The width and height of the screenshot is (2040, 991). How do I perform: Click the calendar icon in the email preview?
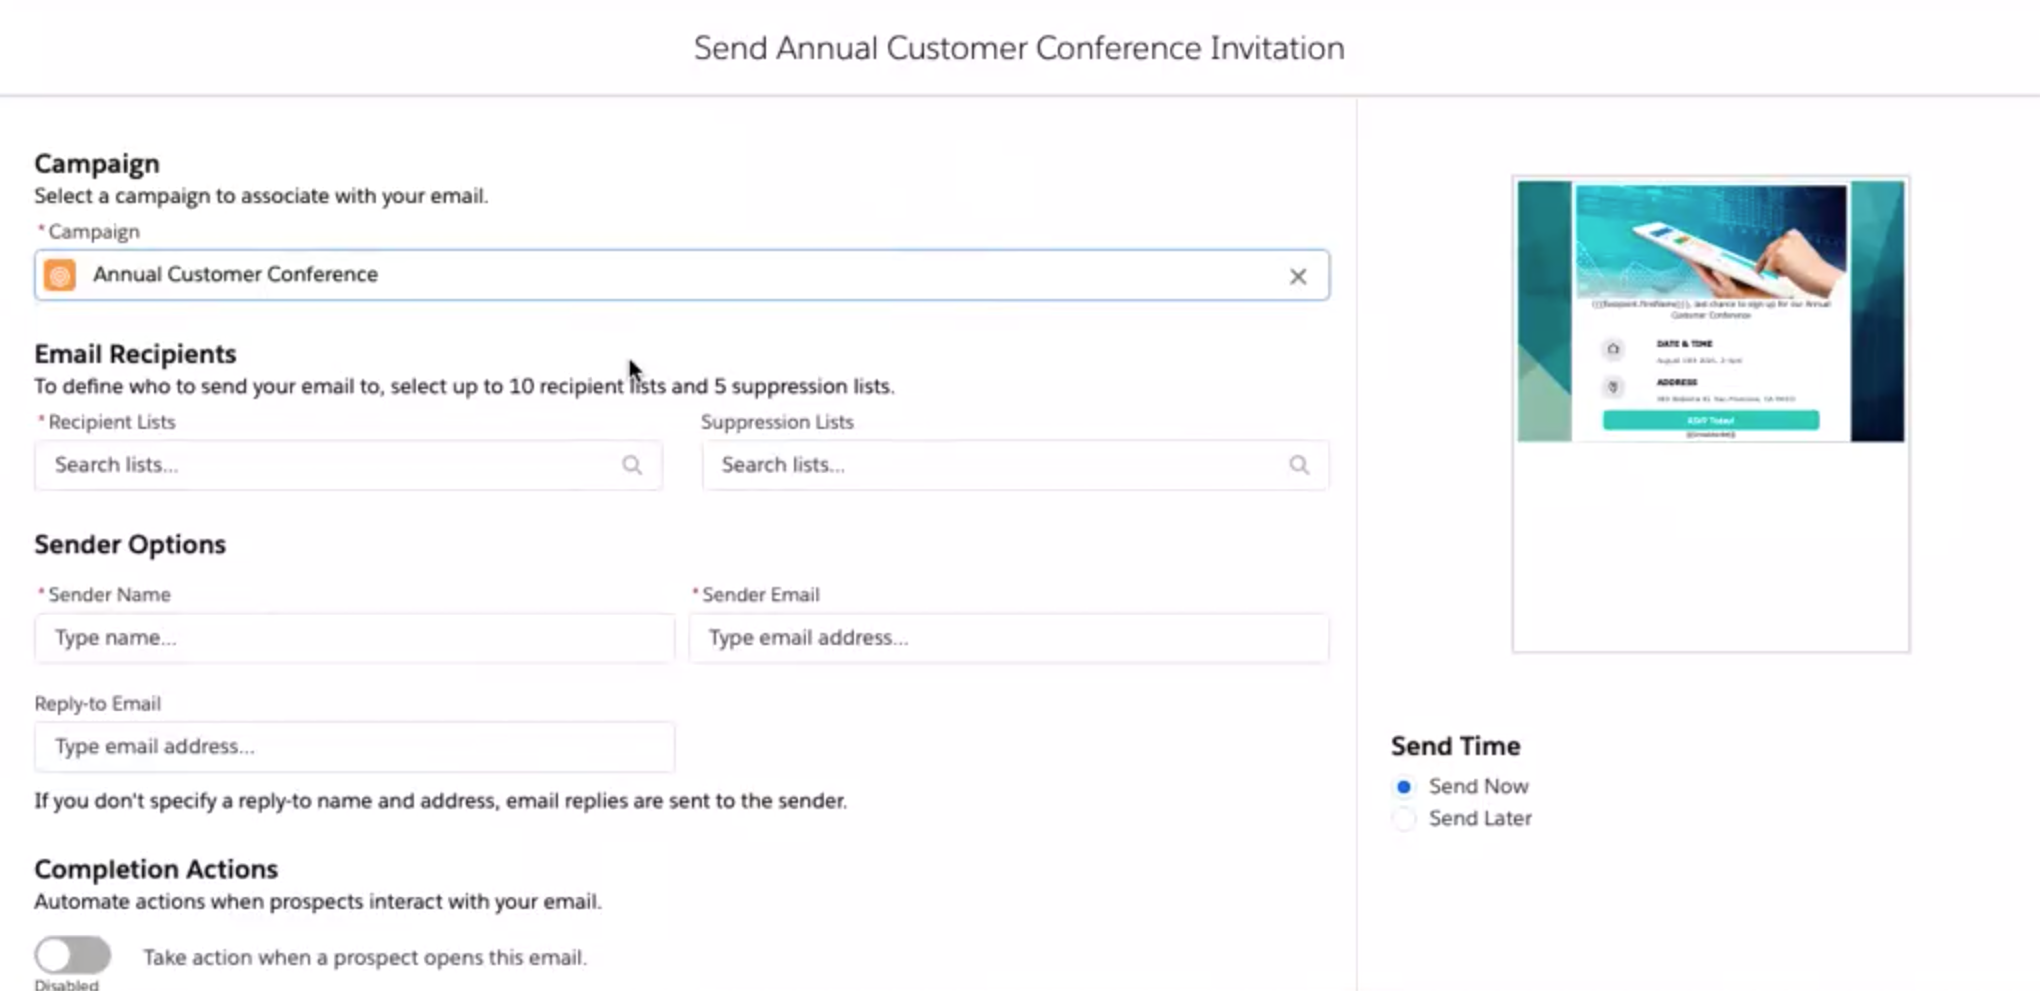pos(1612,349)
